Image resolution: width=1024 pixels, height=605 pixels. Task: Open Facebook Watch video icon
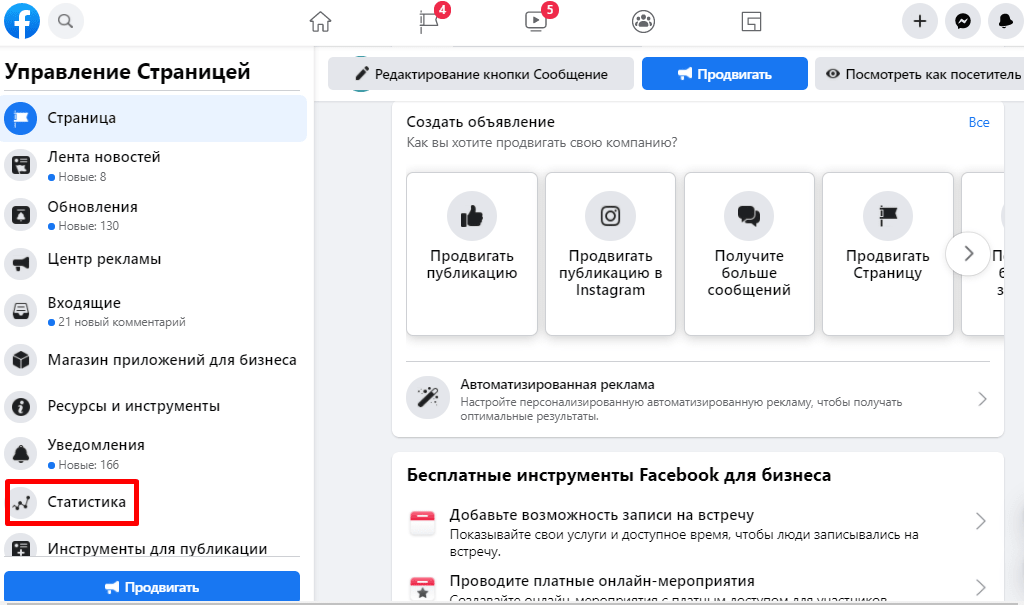point(535,21)
